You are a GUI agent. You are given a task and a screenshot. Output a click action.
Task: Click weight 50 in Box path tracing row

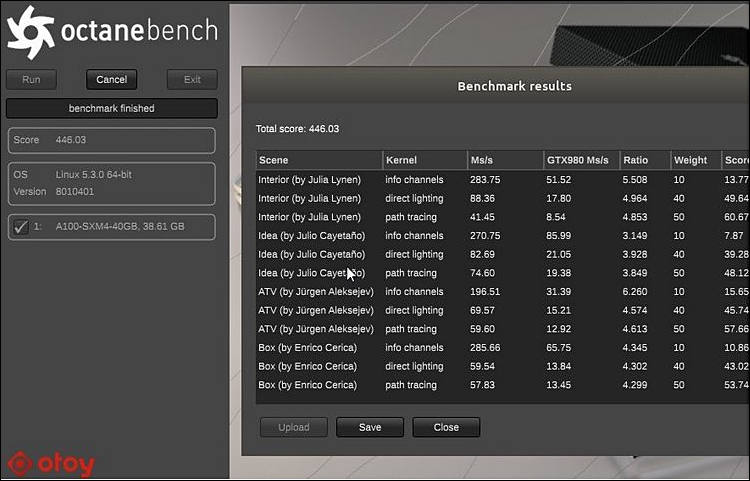pyautogui.click(x=679, y=385)
